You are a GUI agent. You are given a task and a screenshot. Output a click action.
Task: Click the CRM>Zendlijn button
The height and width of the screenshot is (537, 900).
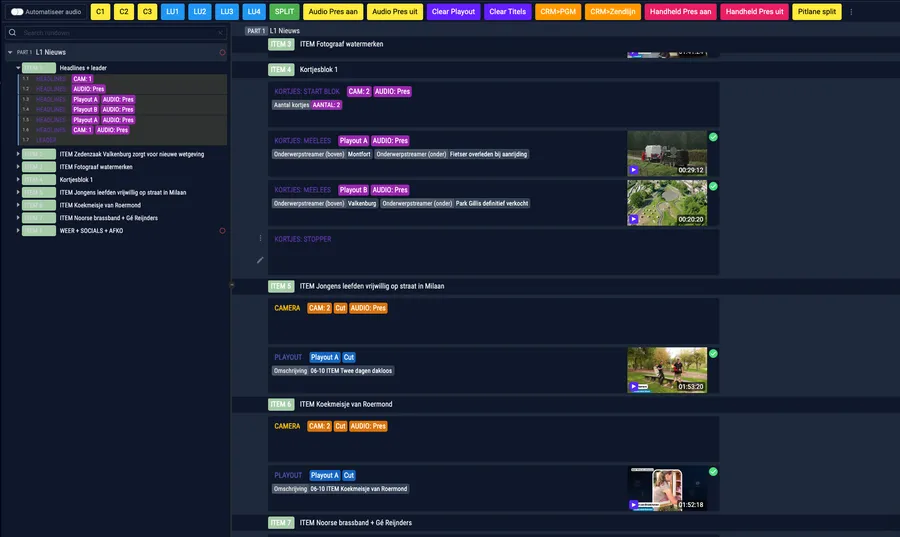(x=612, y=11)
